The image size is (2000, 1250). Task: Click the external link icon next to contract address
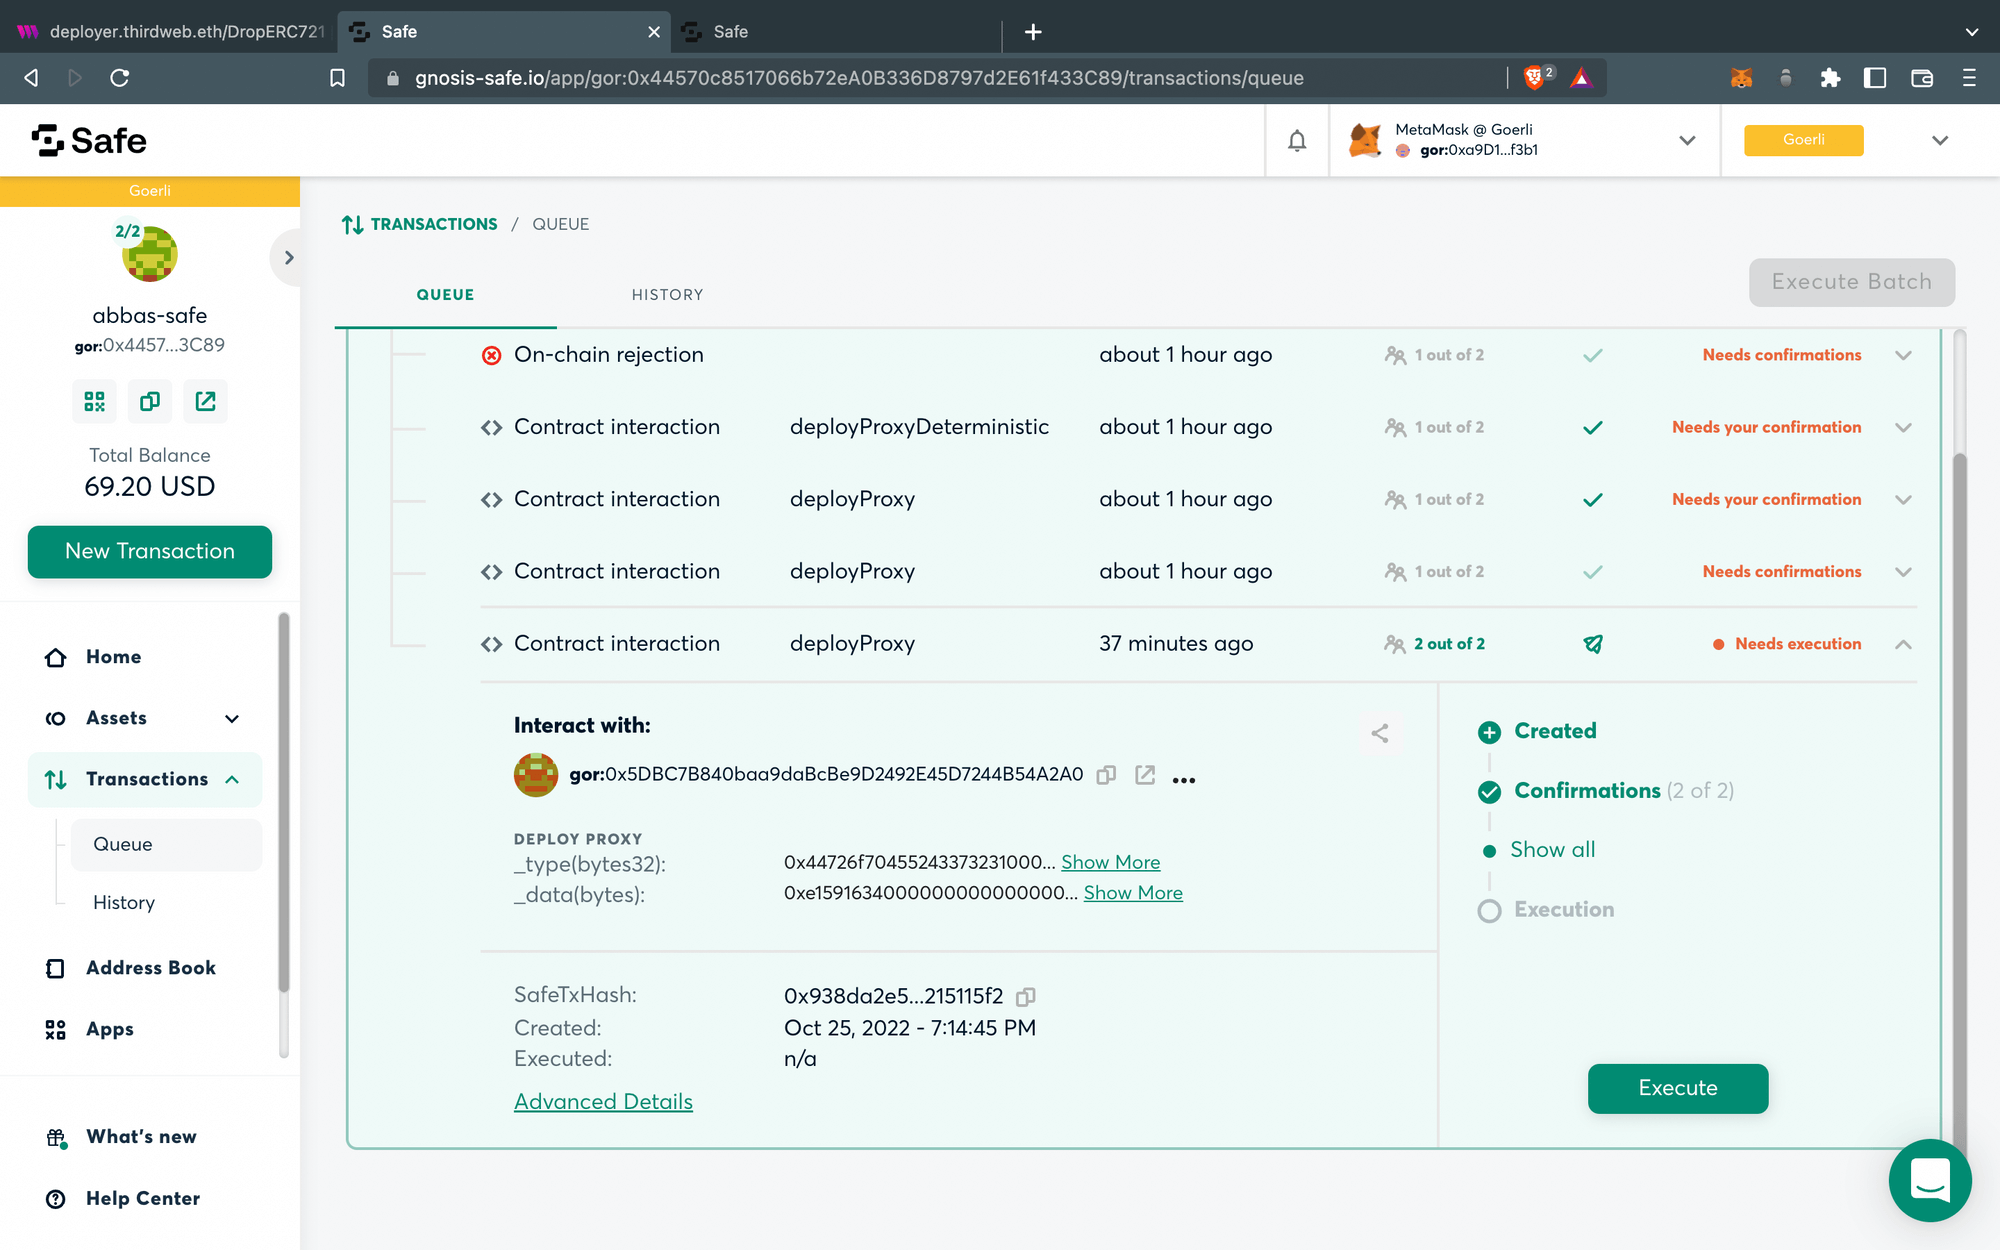(1145, 775)
